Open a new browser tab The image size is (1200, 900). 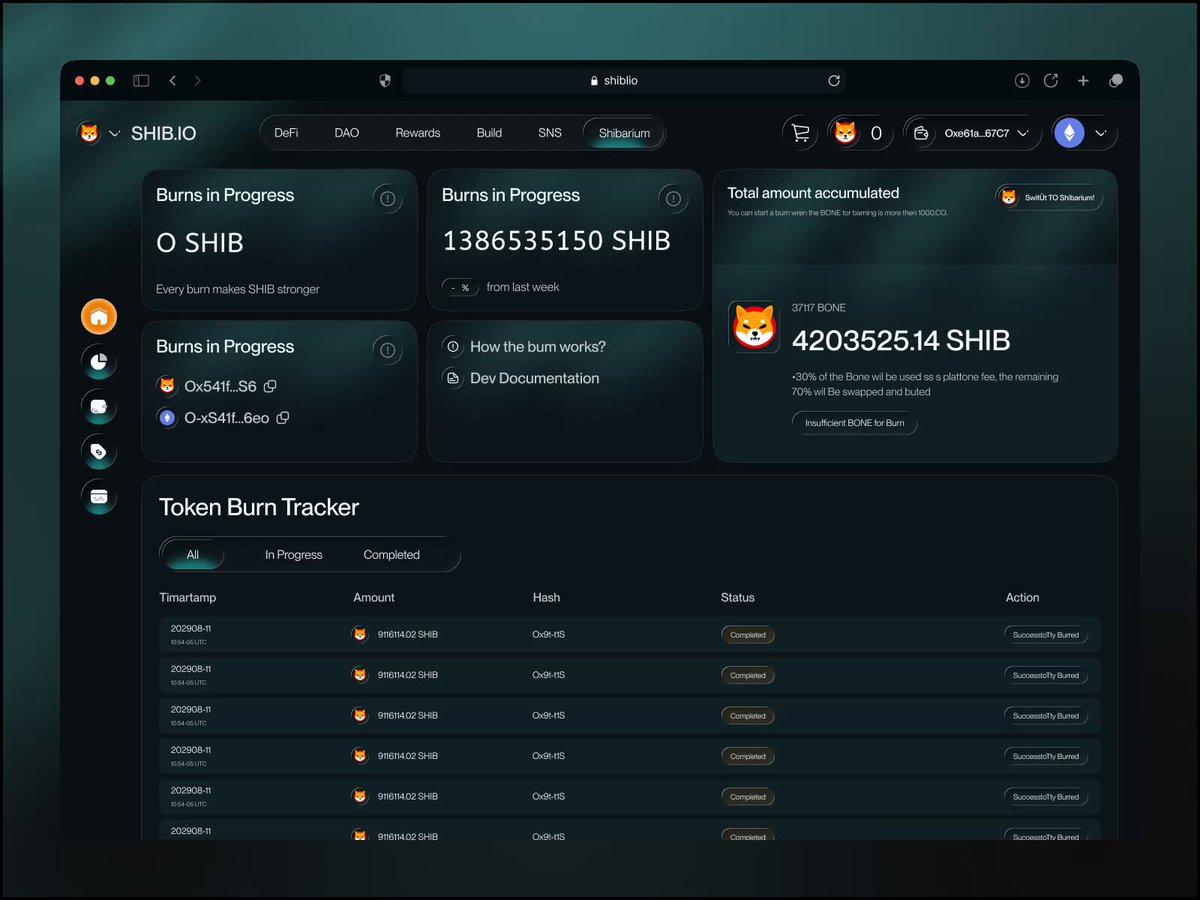click(x=1083, y=81)
